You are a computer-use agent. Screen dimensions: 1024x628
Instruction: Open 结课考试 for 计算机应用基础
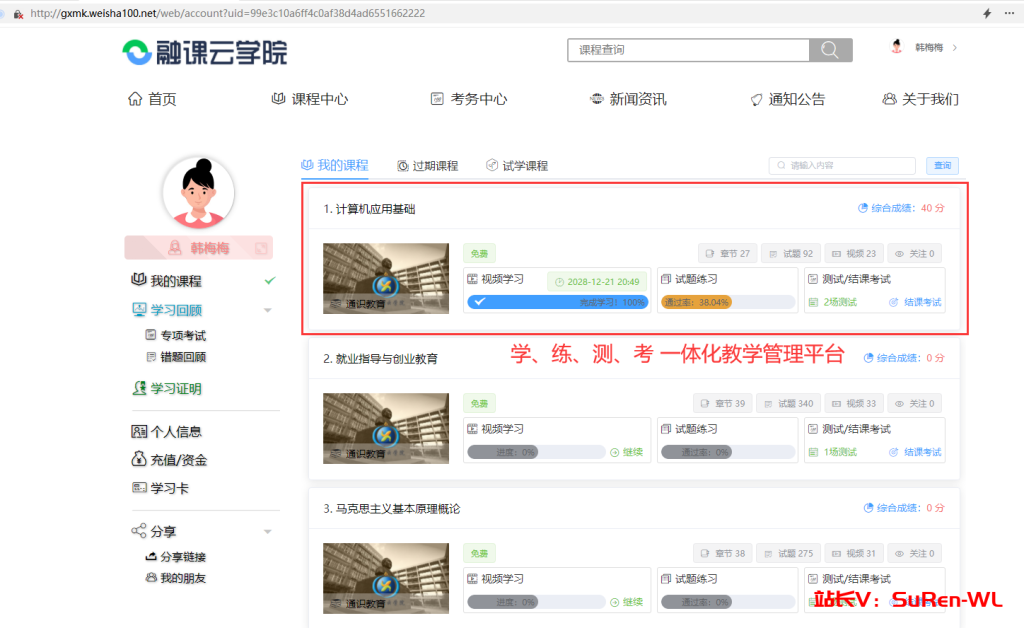[915, 302]
